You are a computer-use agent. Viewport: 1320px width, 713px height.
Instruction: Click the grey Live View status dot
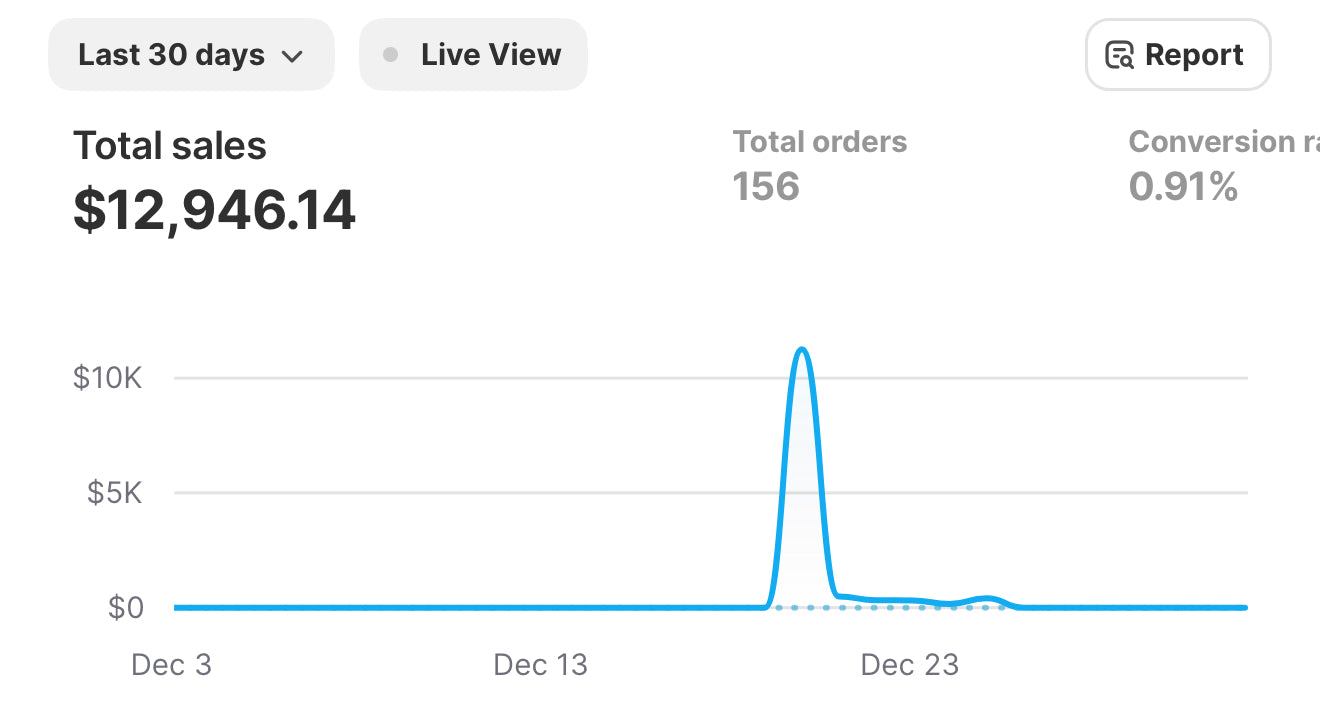tap(391, 55)
